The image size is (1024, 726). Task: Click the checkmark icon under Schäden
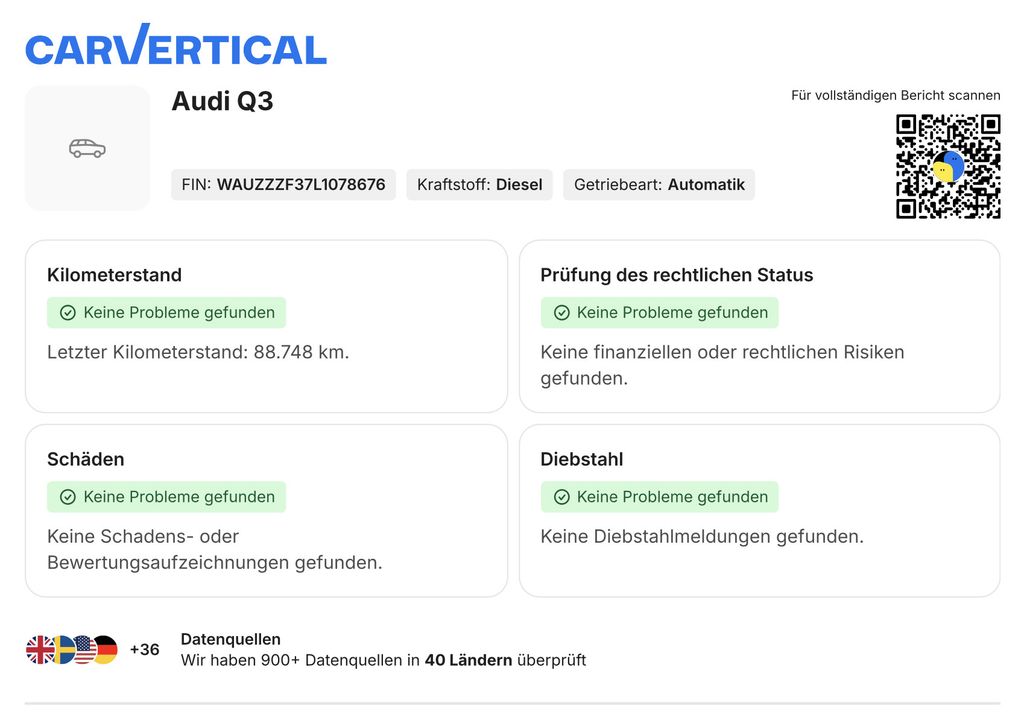(x=68, y=497)
